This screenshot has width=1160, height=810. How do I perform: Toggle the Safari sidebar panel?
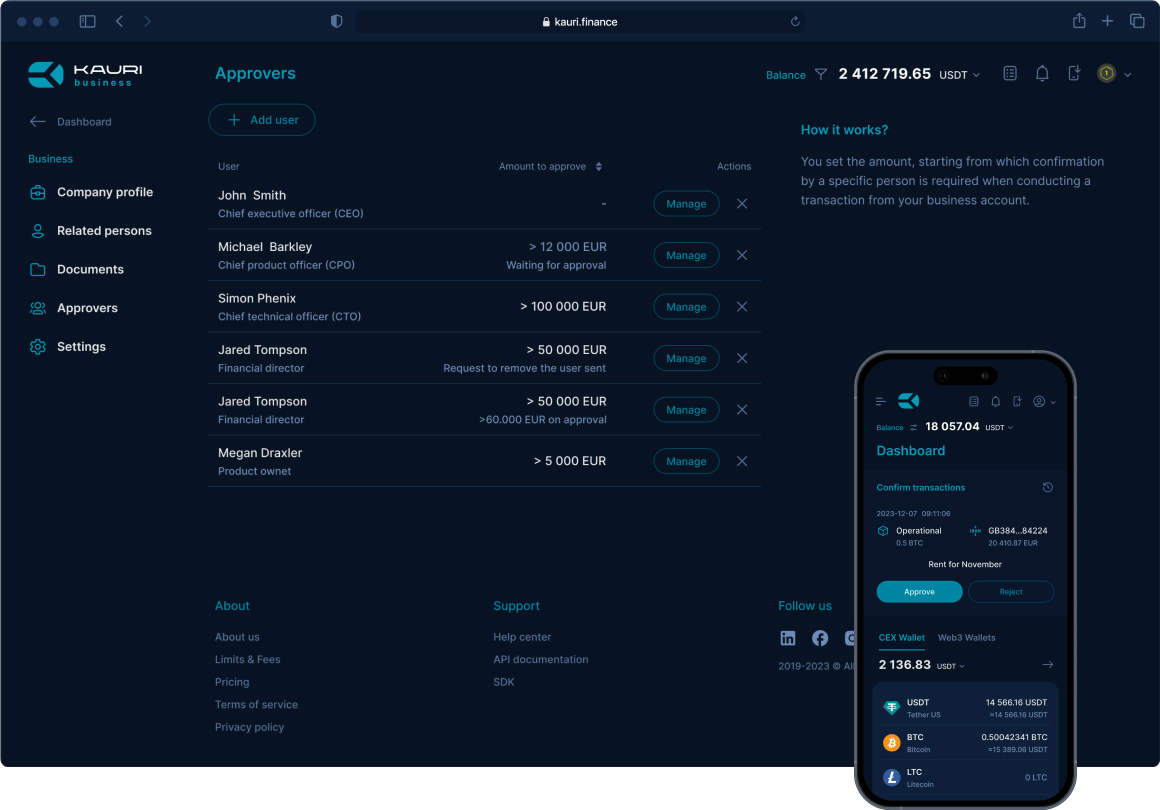click(x=88, y=21)
